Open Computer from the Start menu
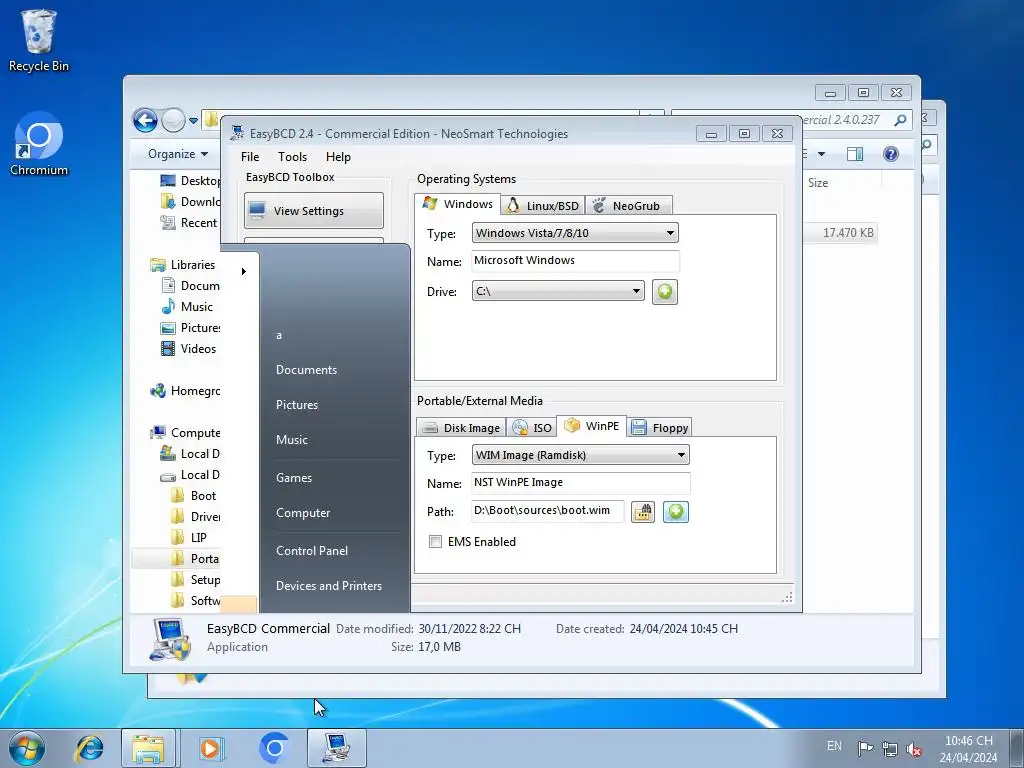This screenshot has height=768, width=1024. [303, 513]
